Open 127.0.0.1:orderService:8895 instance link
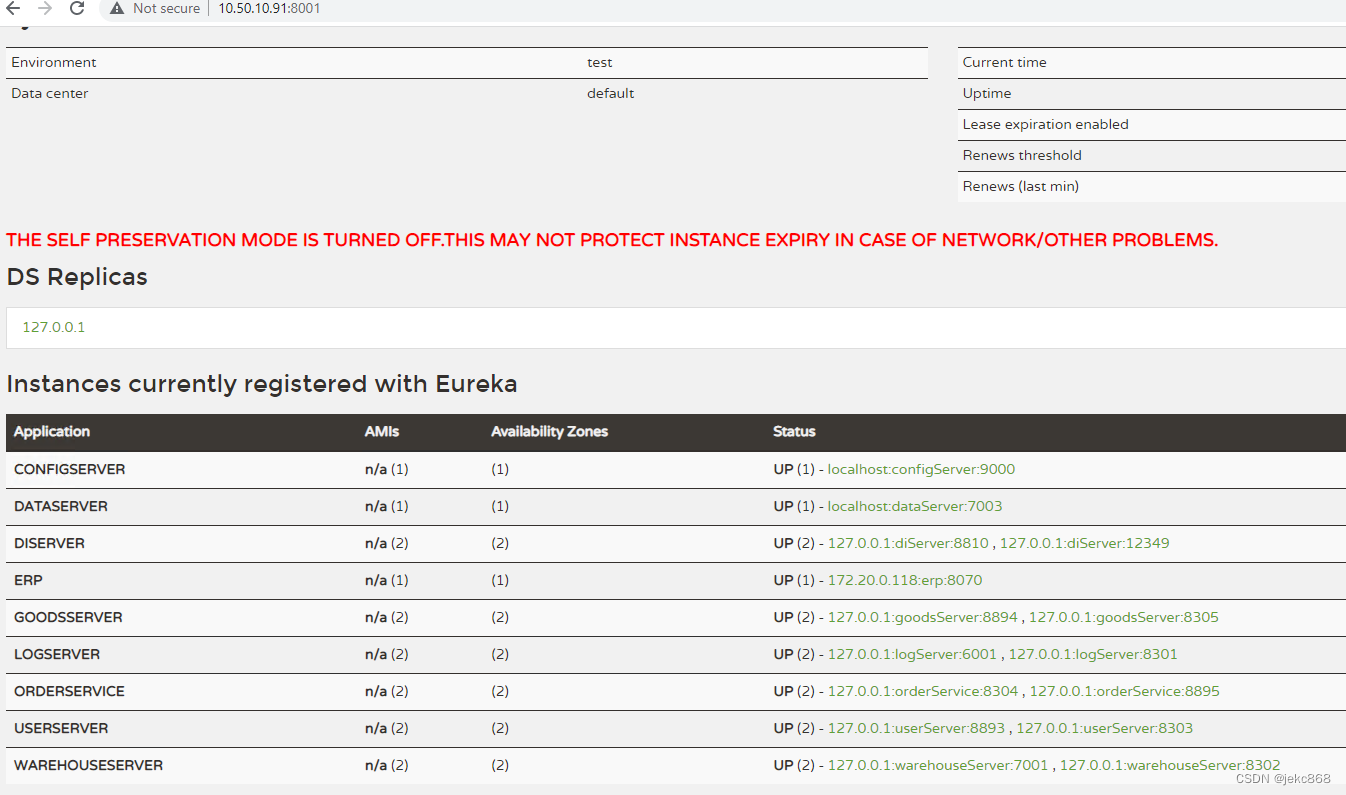1346x795 pixels. (1125, 691)
